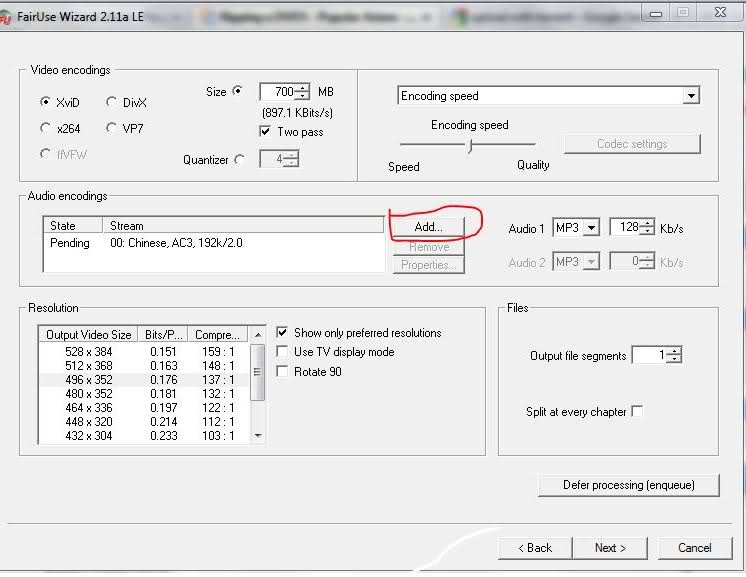Go to the previous step with Back
Screen dimensions: 746x577
tap(535, 548)
